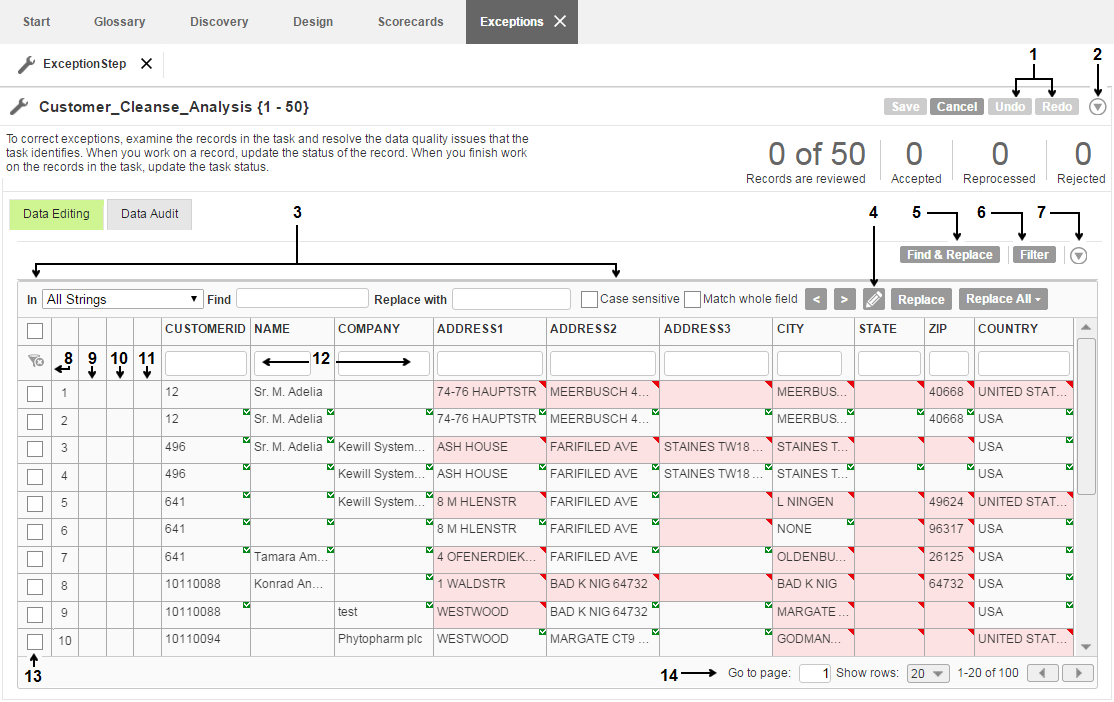Go to previous page of records

(x=1043, y=673)
